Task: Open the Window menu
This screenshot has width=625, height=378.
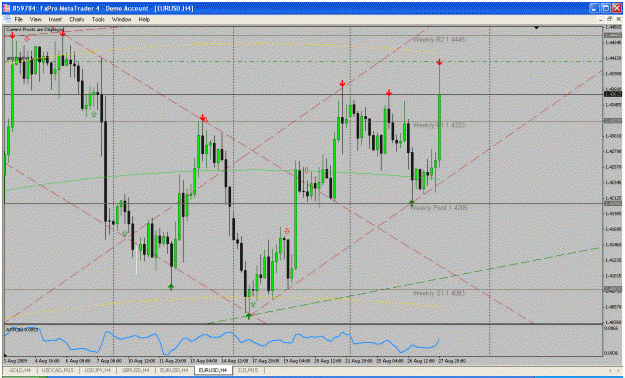Action: [122, 19]
